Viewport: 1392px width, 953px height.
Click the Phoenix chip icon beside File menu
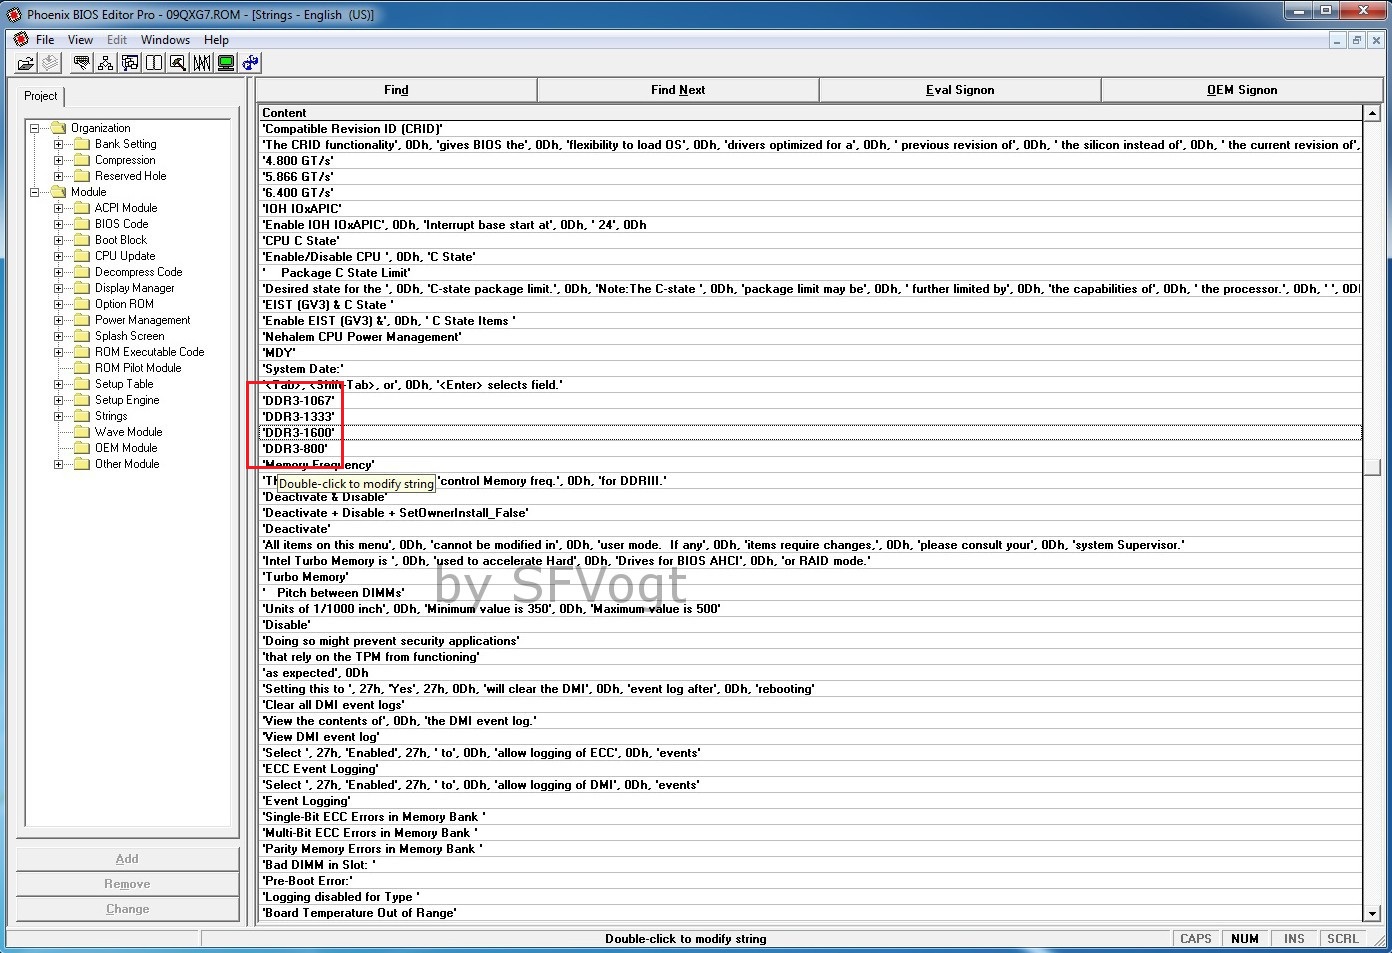21,40
